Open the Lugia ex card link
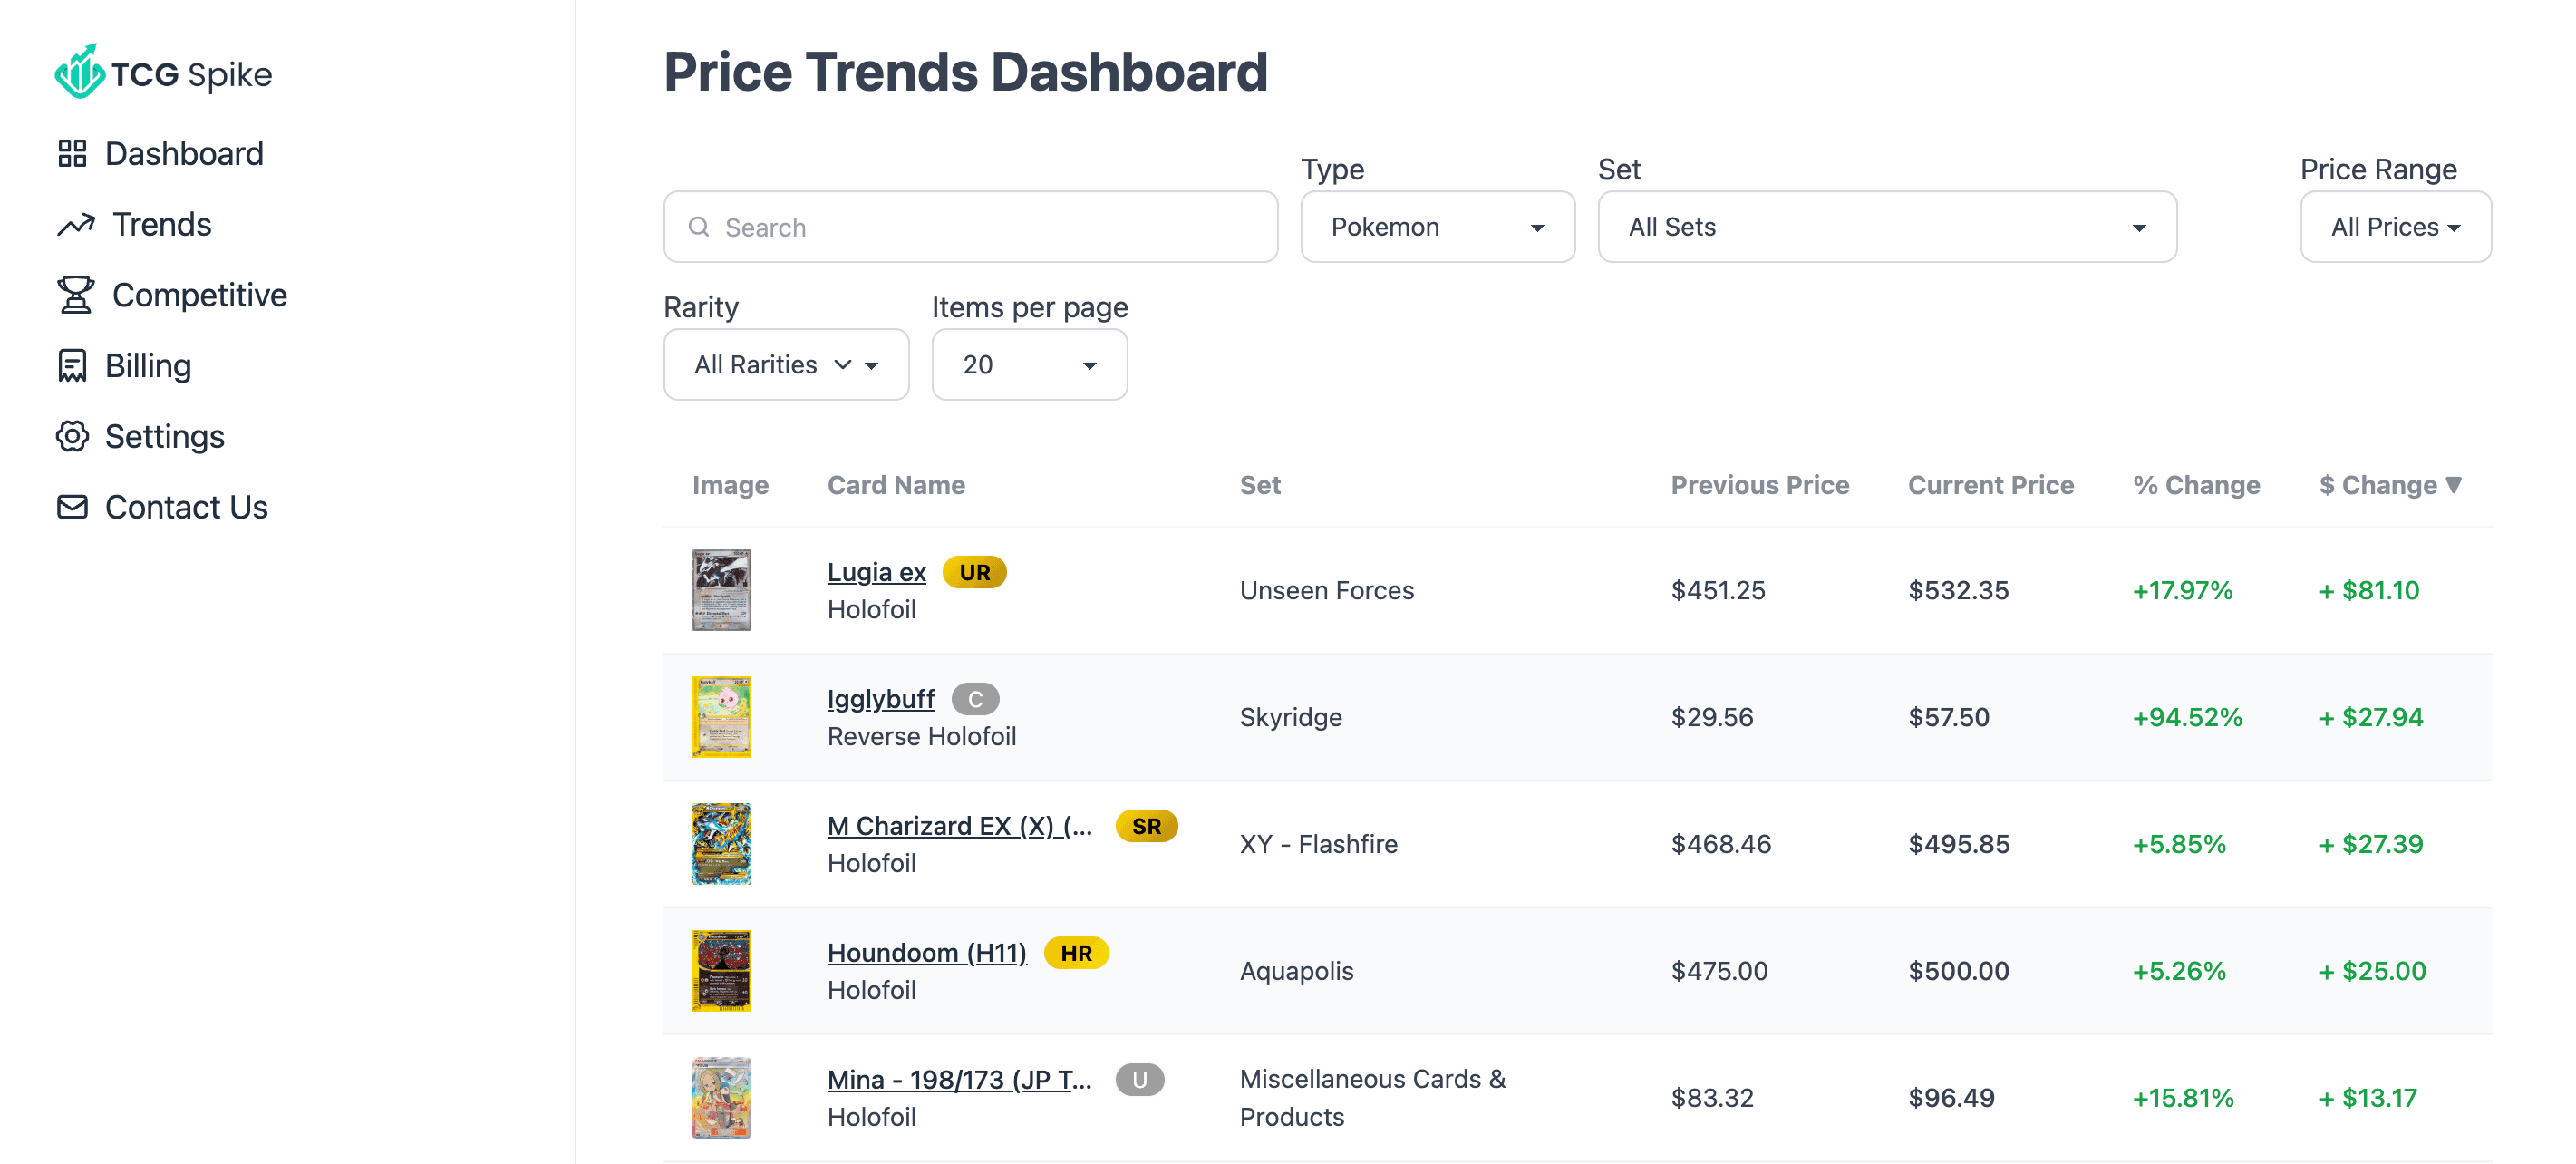Viewport: 2576px width, 1164px height. click(x=876, y=572)
